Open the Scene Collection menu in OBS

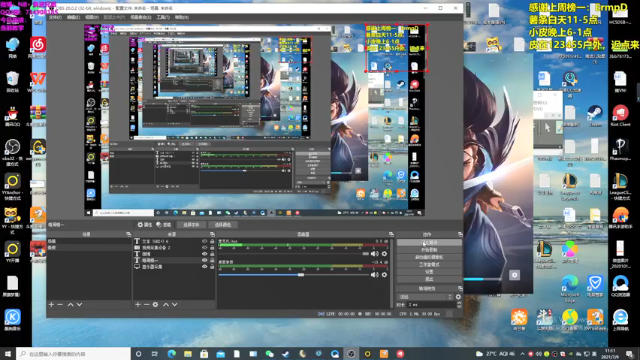[x=141, y=17]
